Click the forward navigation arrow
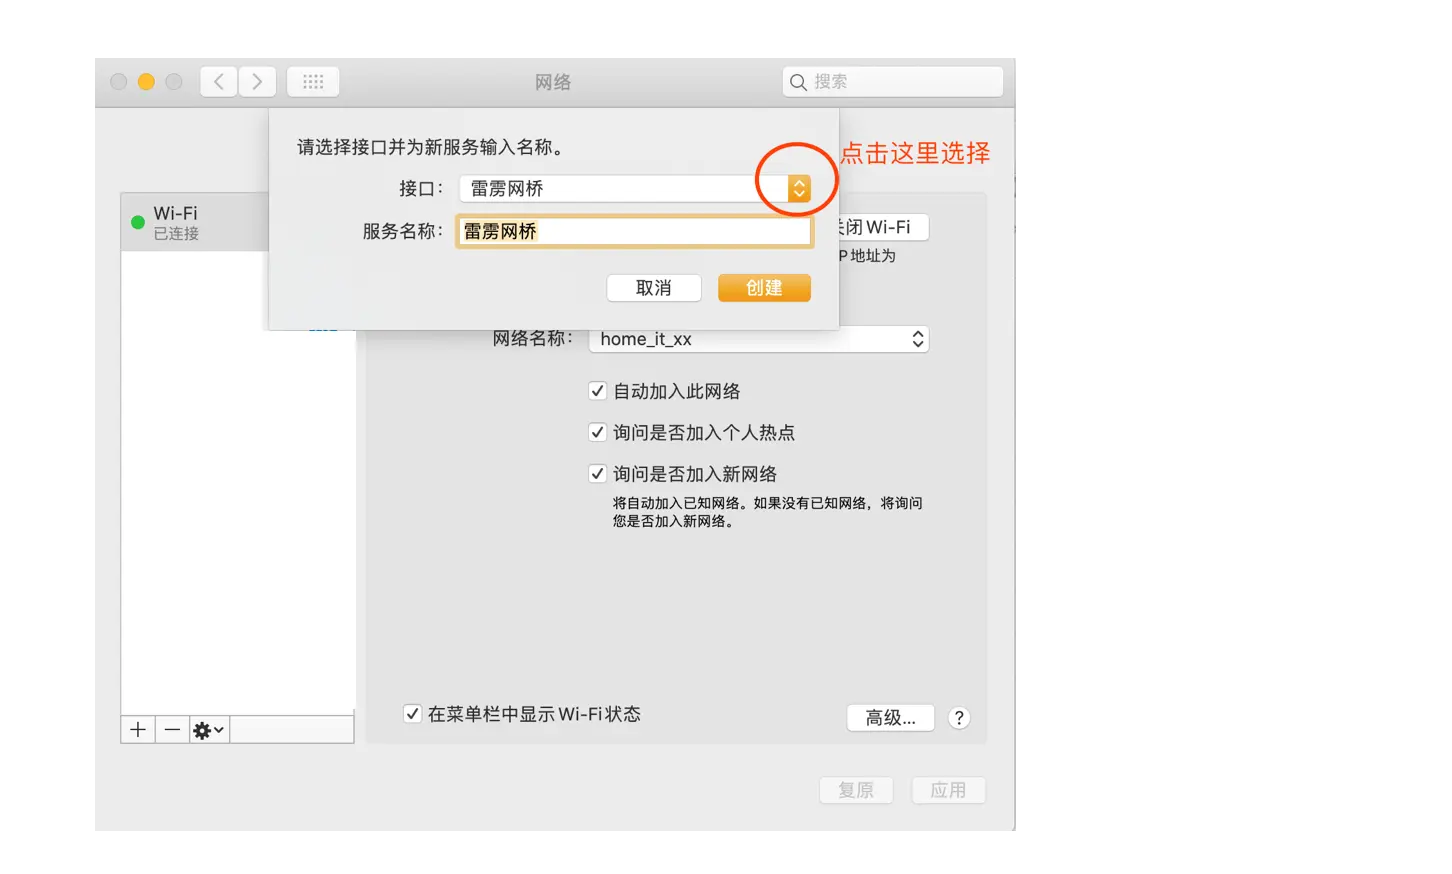The width and height of the screenshot is (1452, 874). 257,81
